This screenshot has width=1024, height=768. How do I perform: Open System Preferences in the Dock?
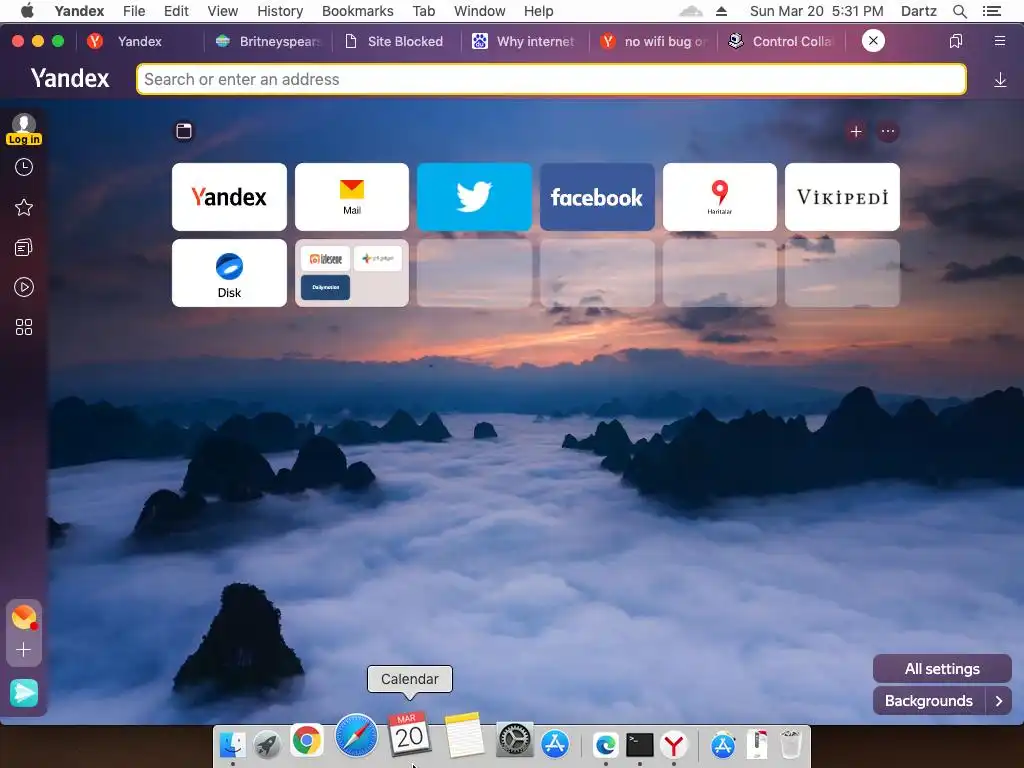(515, 740)
